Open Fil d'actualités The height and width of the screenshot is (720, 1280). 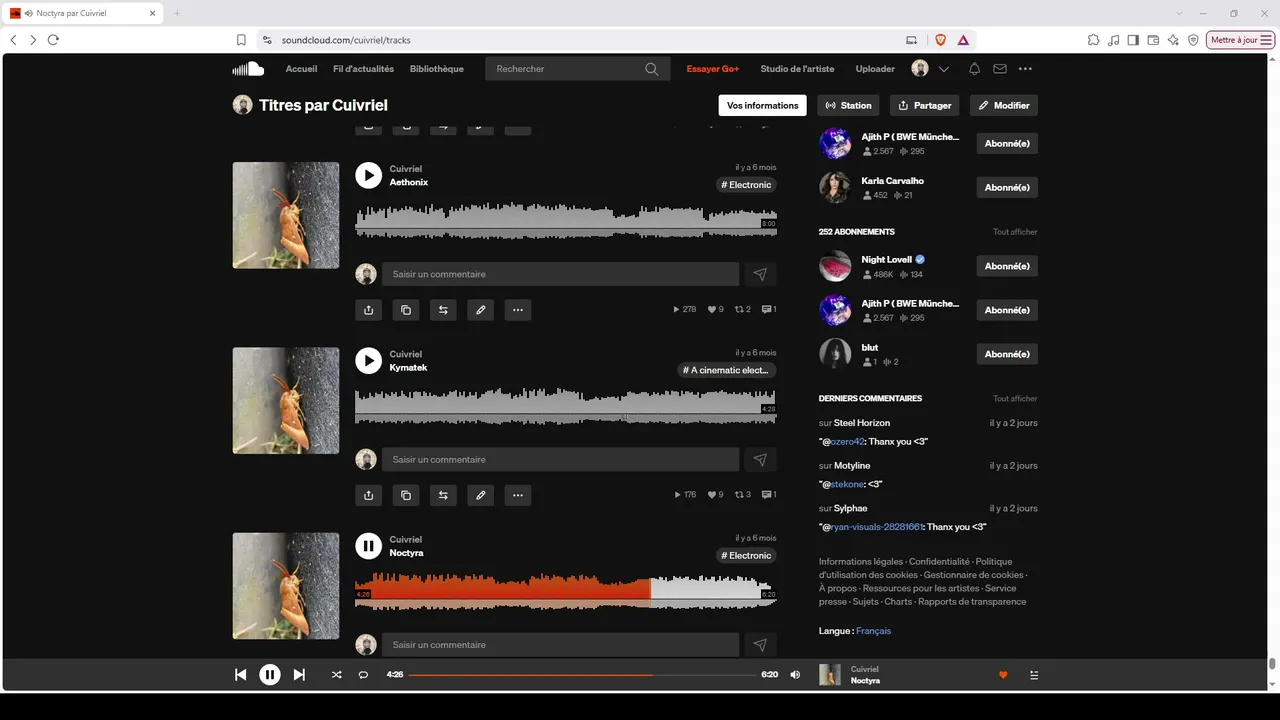(x=363, y=69)
